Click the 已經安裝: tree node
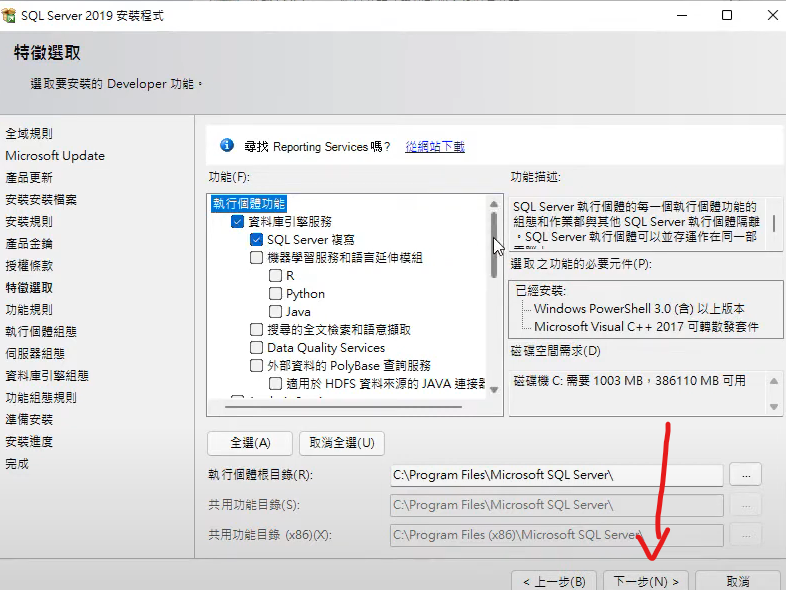 click(540, 291)
